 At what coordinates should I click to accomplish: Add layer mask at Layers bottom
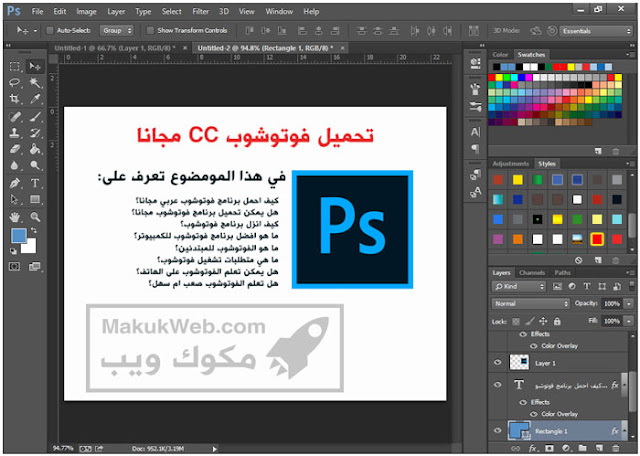(549, 448)
